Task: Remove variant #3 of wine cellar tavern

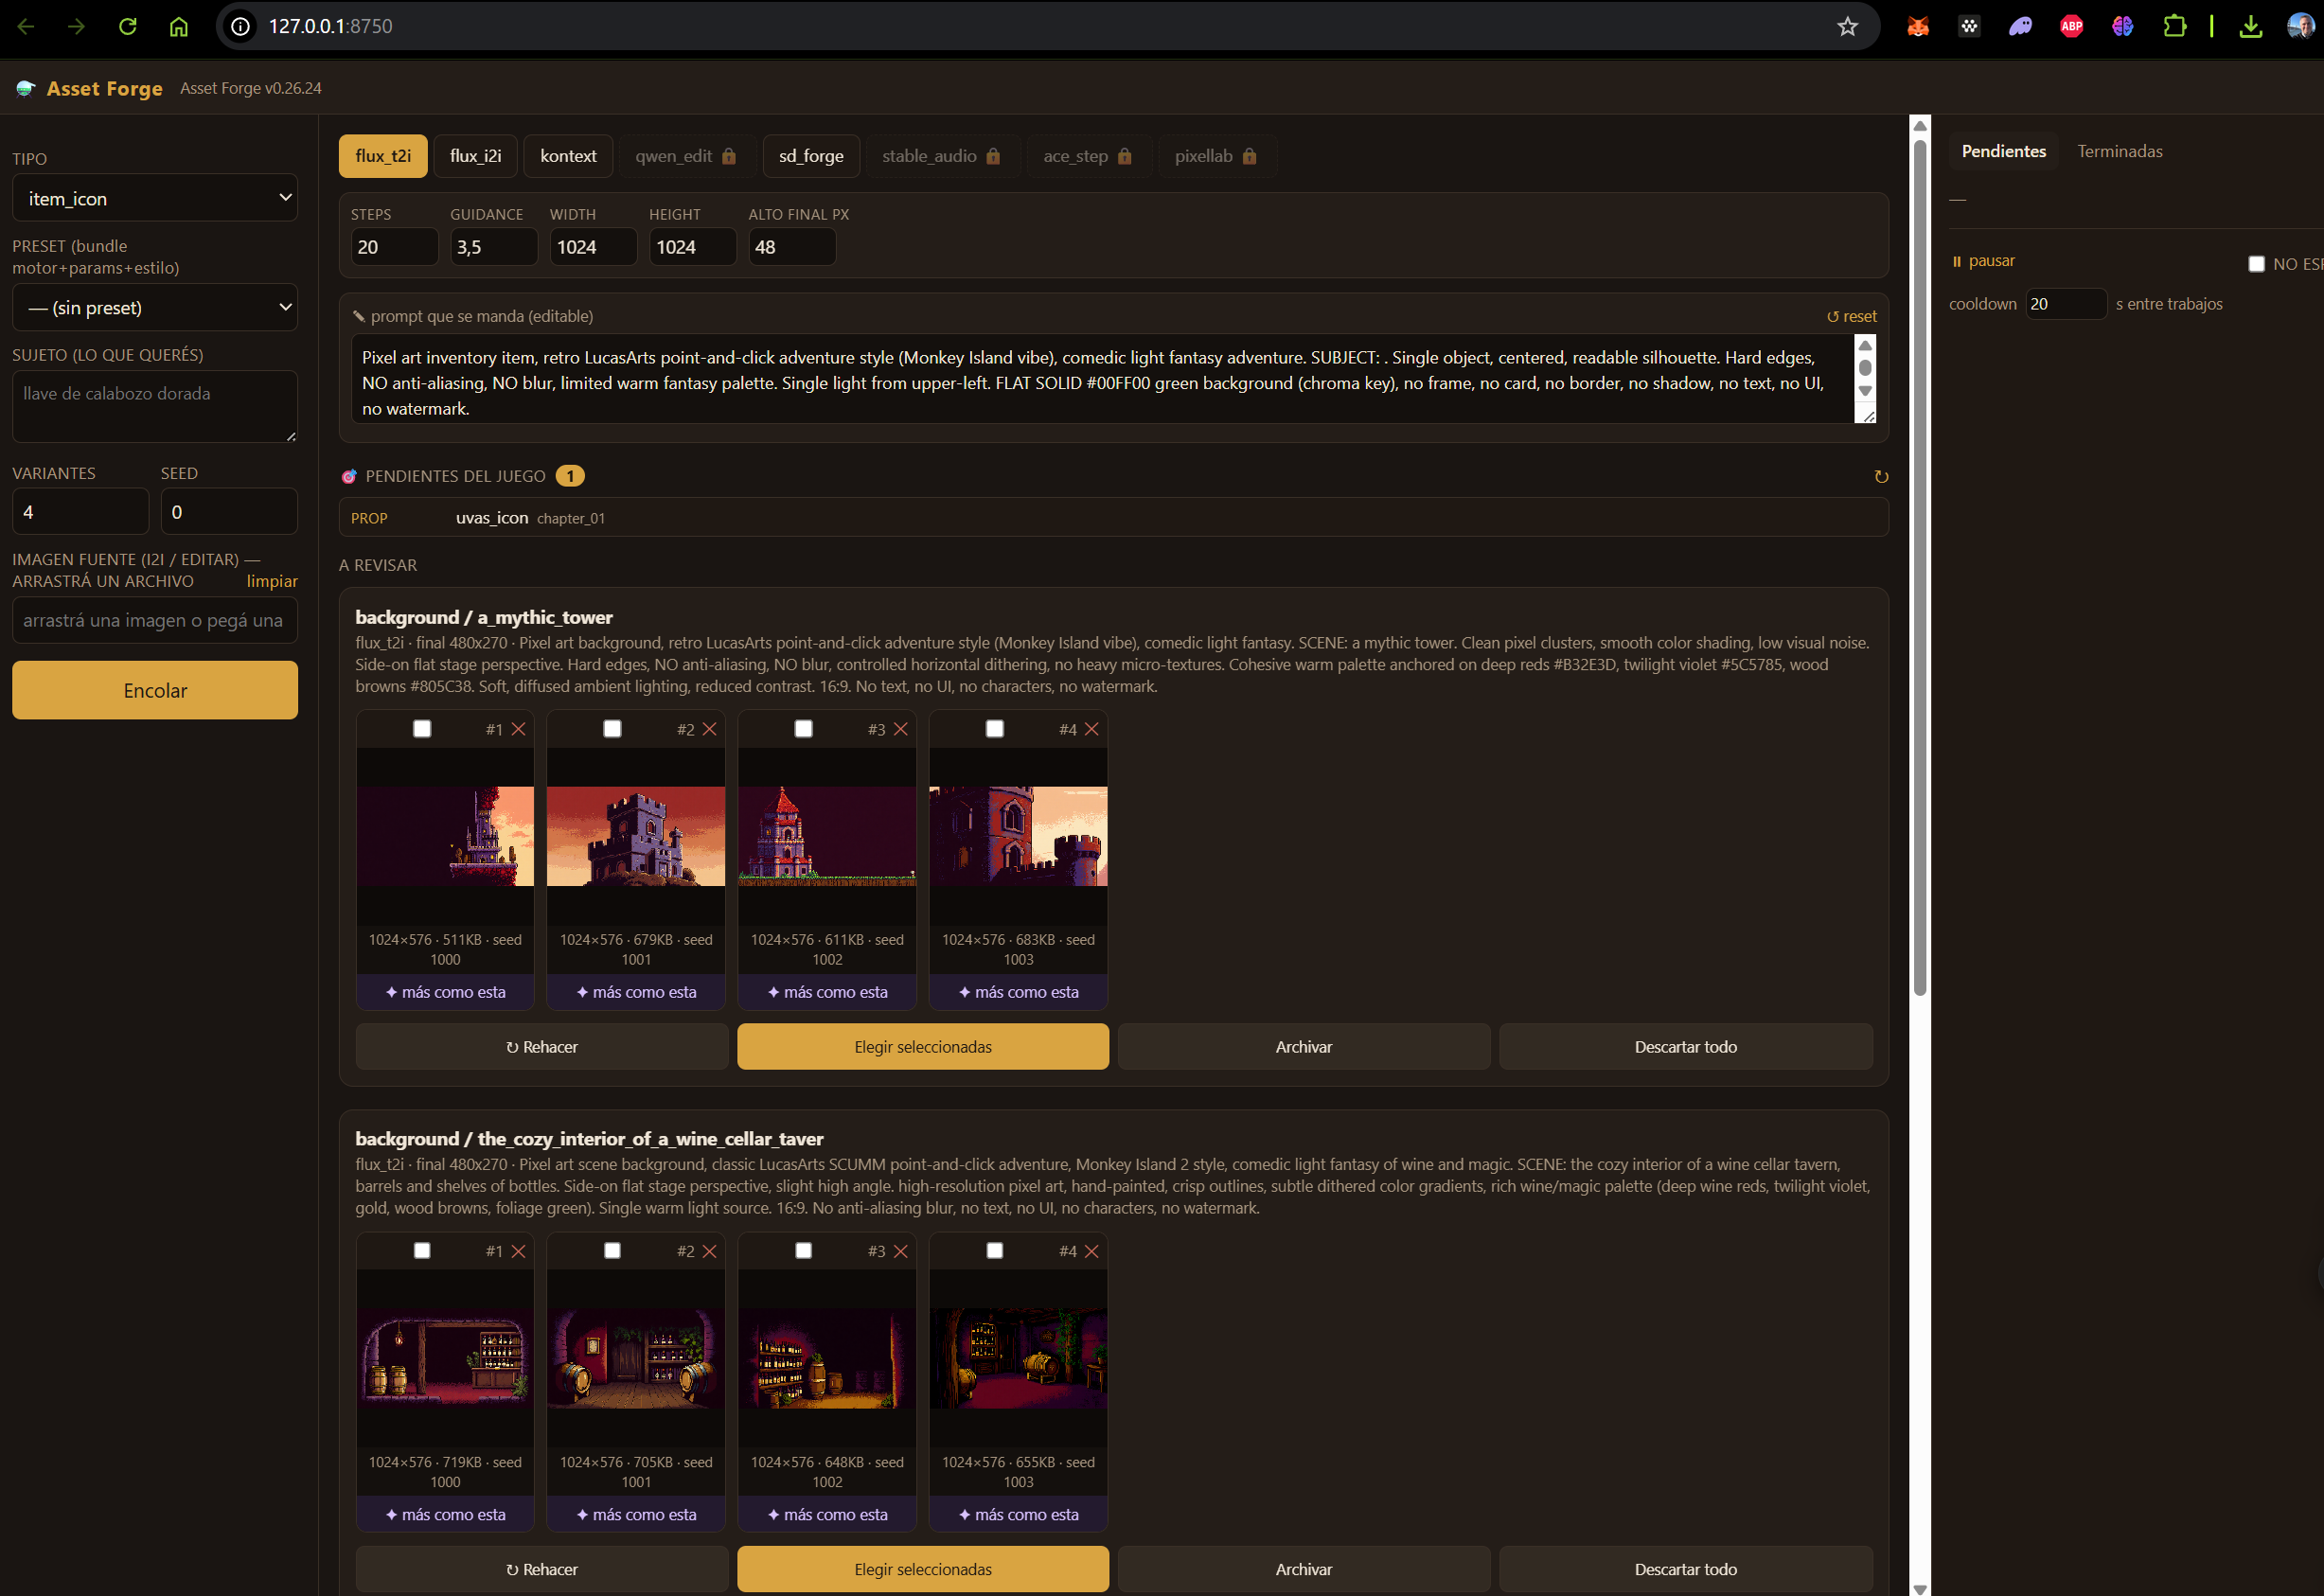Action: click(x=901, y=1251)
